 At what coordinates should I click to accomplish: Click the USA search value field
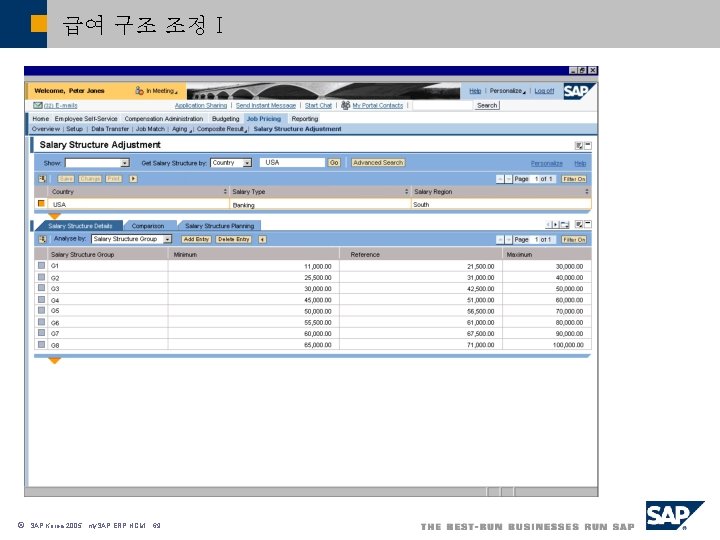[x=293, y=163]
